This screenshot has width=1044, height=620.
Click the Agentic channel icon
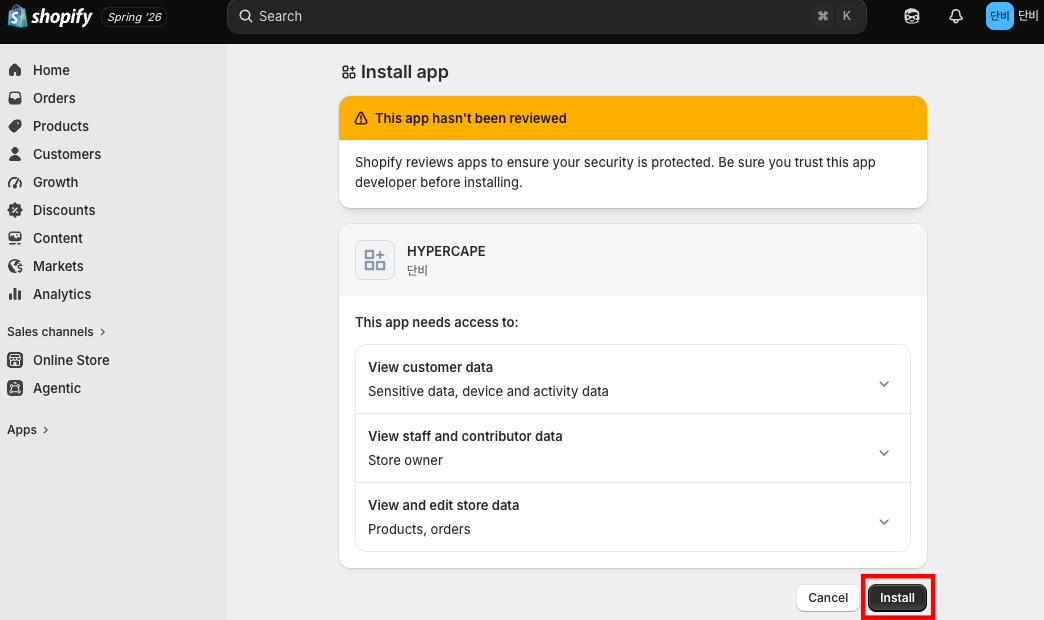15,388
